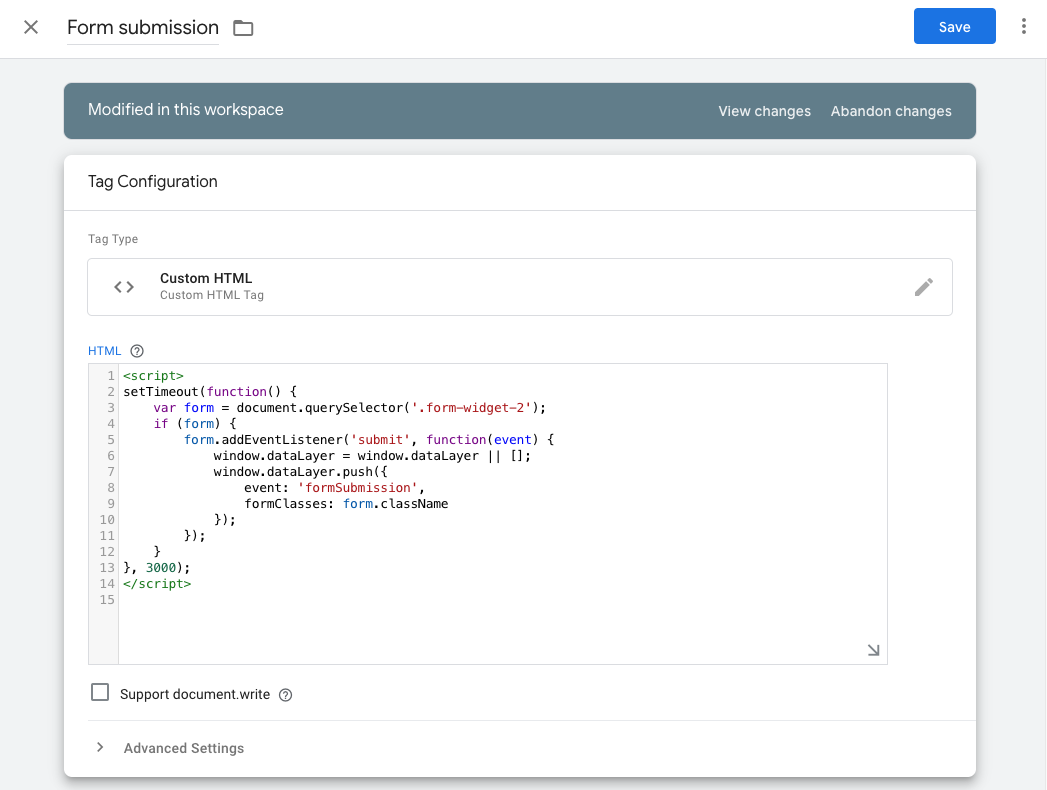Click the Modified in this workspace banner text
Image resolution: width=1047 pixels, height=790 pixels.
[186, 110]
